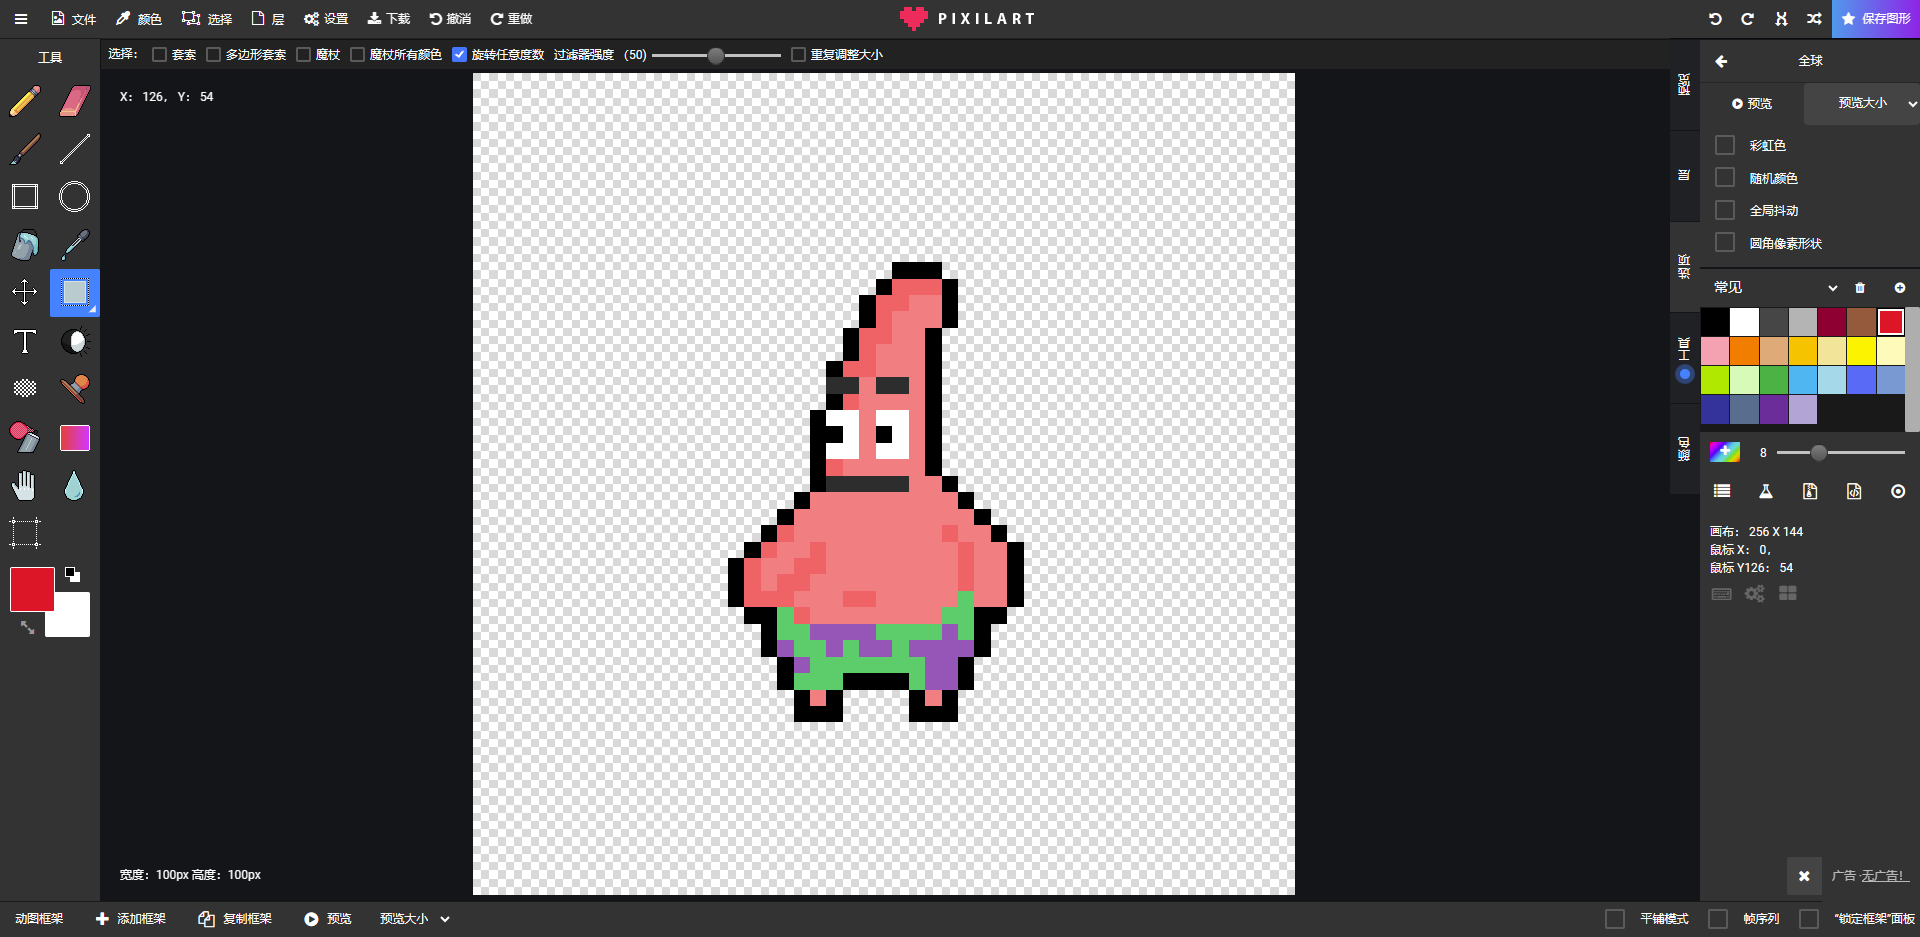
Task: Close the ad with X button
Action: point(1804,876)
